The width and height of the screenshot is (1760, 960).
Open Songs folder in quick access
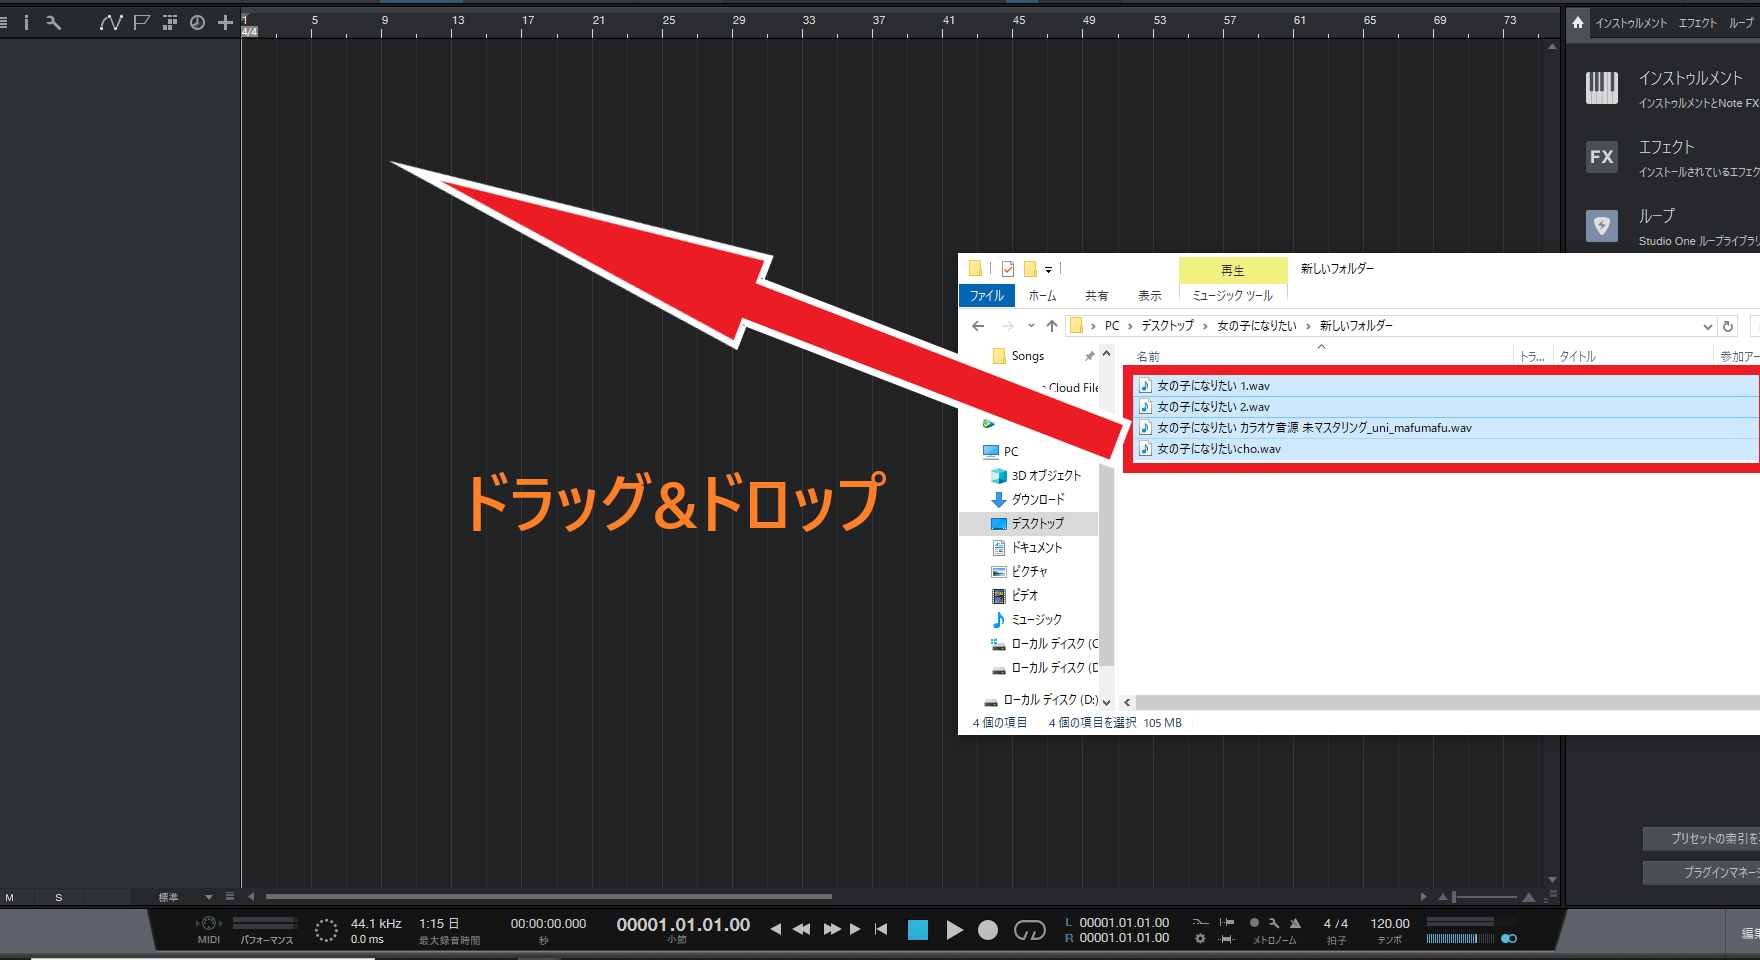[x=1027, y=356]
